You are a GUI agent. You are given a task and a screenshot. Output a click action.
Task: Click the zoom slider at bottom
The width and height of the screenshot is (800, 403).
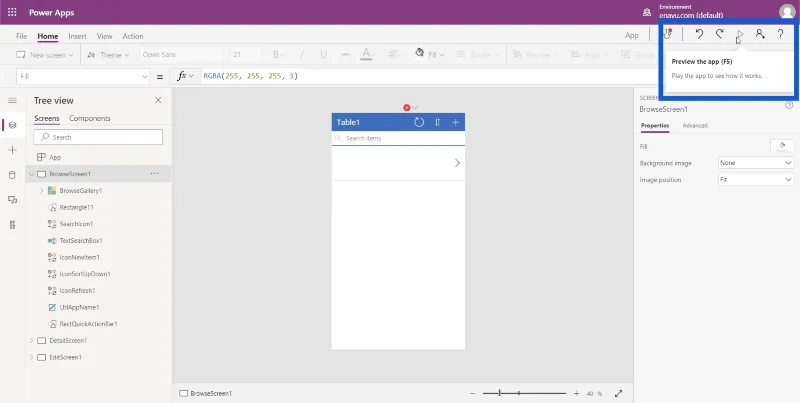pos(524,393)
